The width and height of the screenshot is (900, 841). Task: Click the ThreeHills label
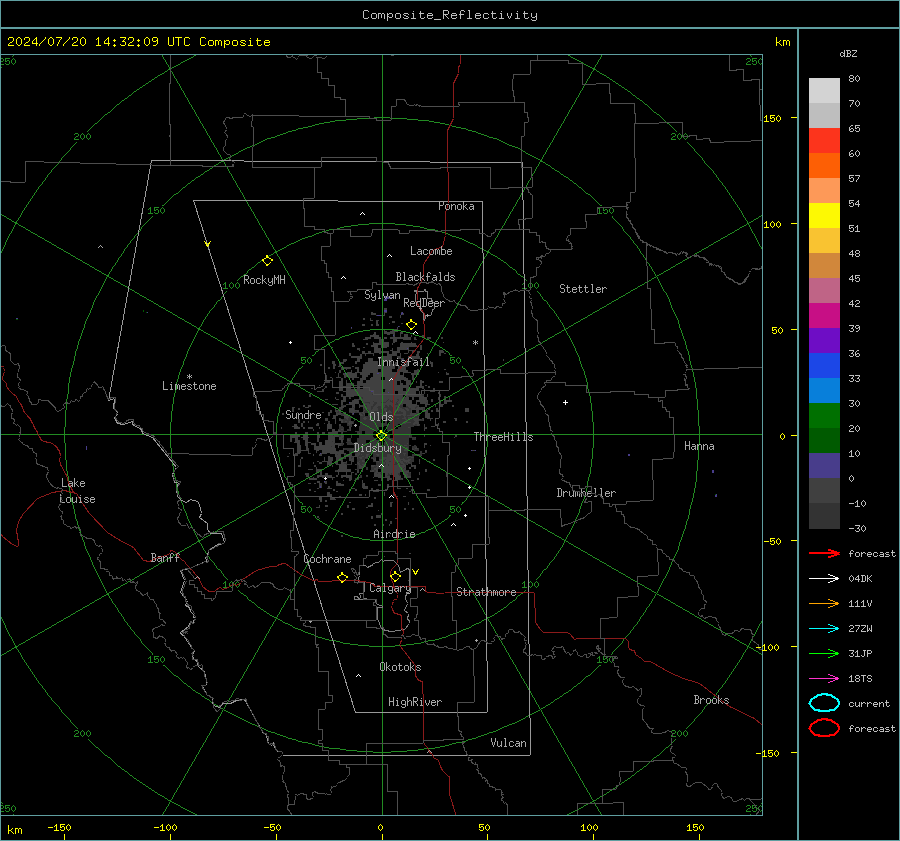coord(503,437)
